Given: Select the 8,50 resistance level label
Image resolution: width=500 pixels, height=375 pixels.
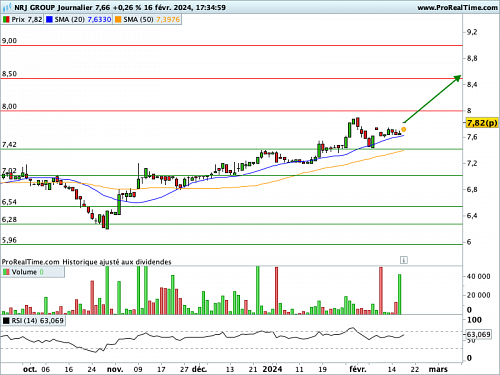Looking at the screenshot, I should pos(9,74).
